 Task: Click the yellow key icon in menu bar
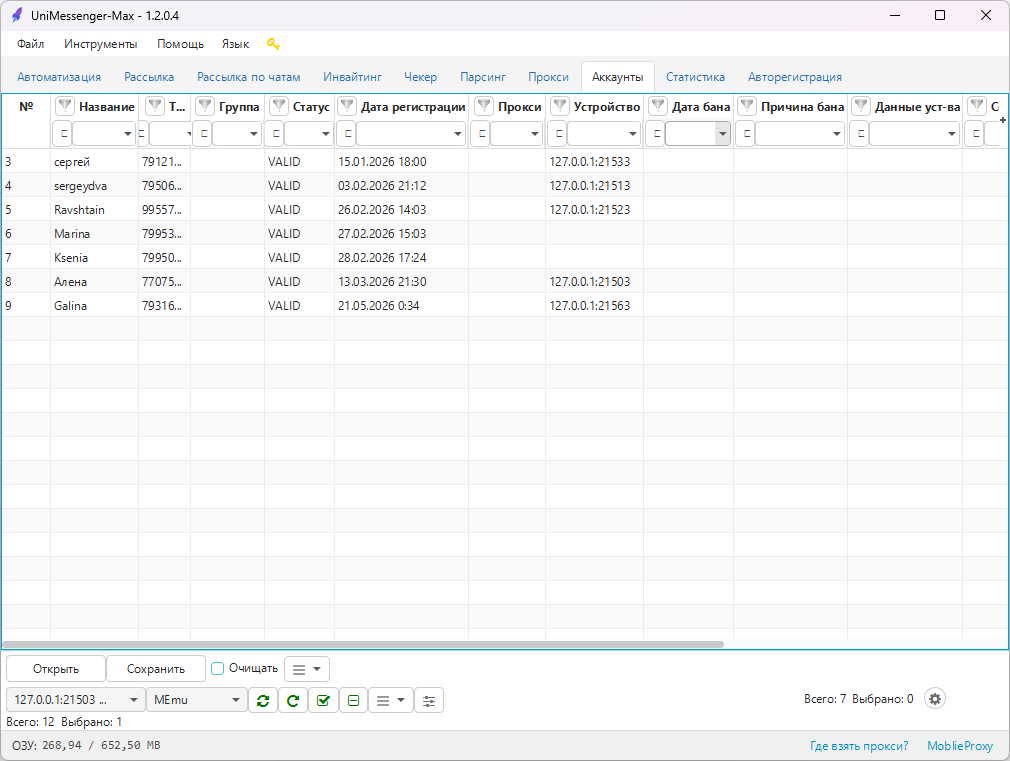(273, 44)
